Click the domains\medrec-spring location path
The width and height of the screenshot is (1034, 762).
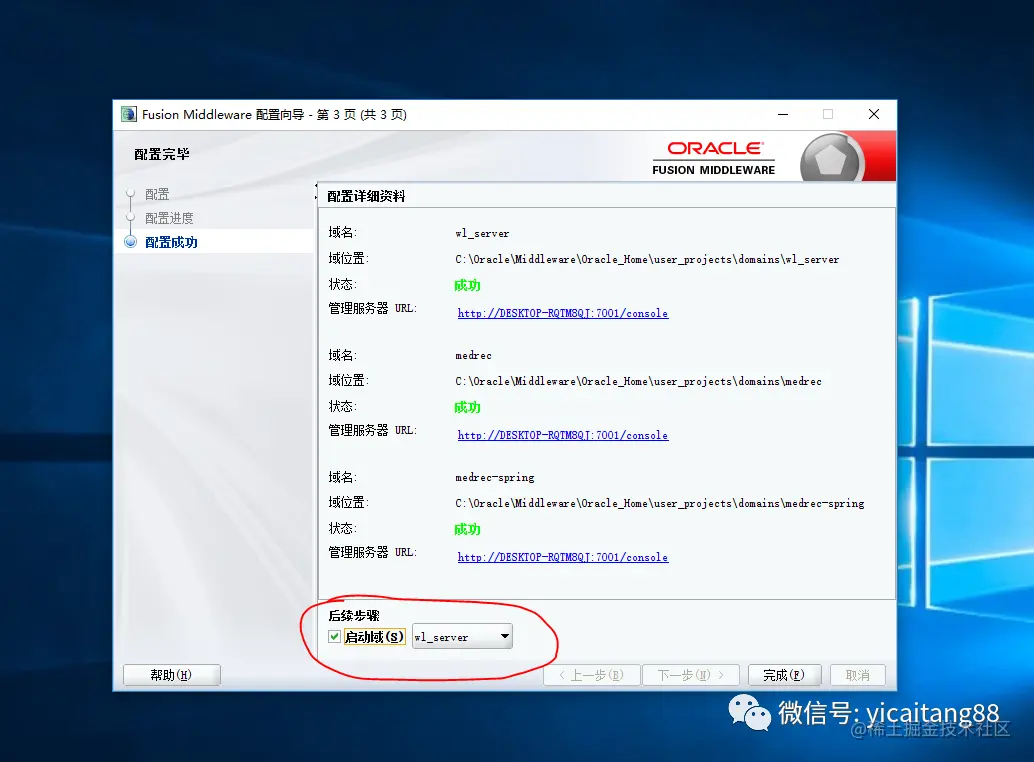coord(659,503)
